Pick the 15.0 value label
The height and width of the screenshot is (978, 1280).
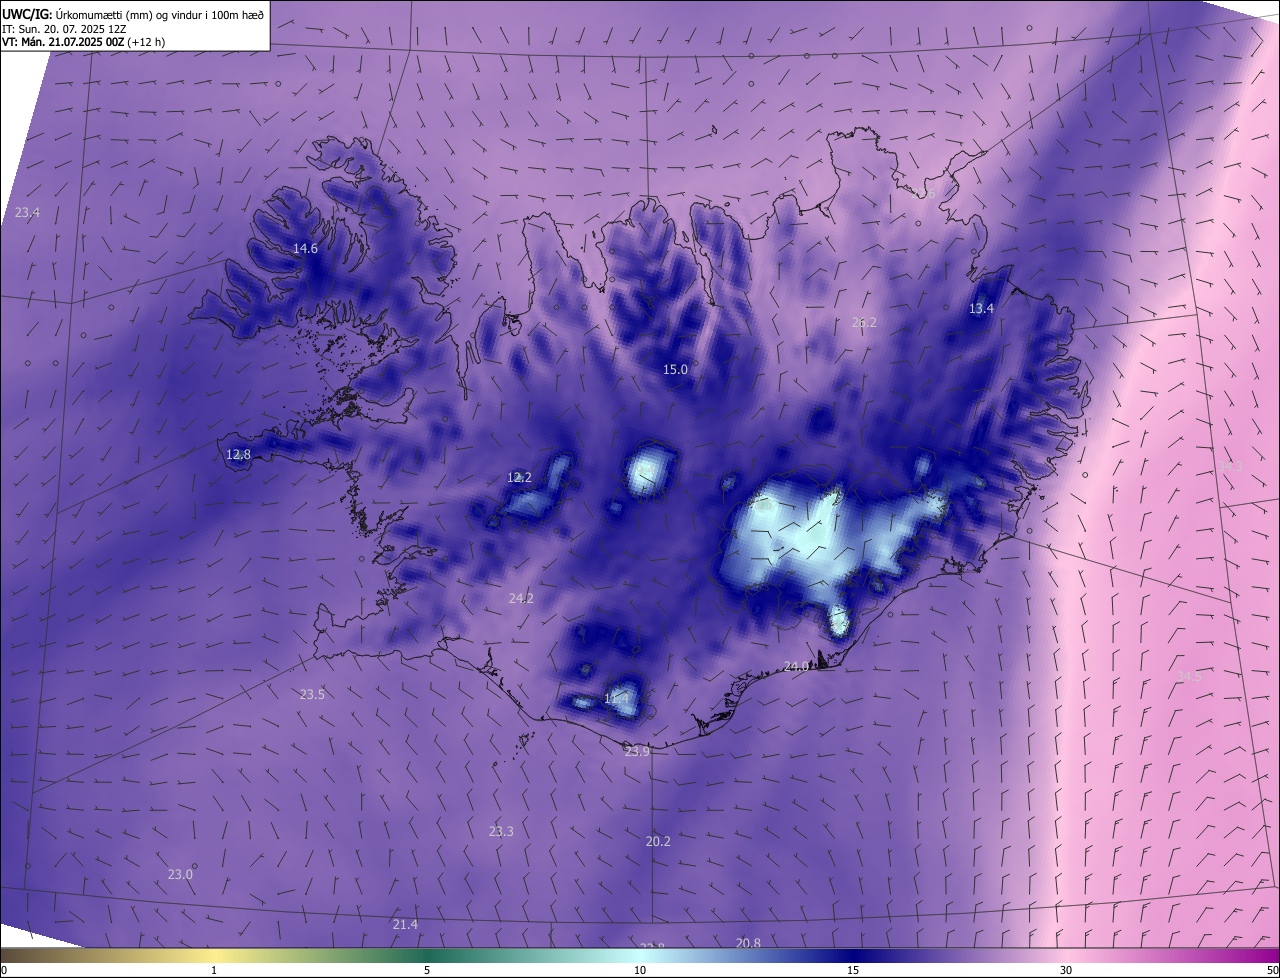[x=675, y=369]
